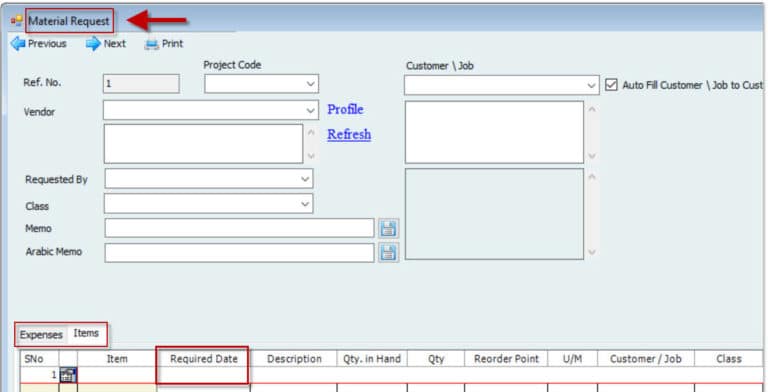This screenshot has width=768, height=392.
Task: Toggle Auto Fill Customer \ Job checkbox
Action: click(611, 85)
